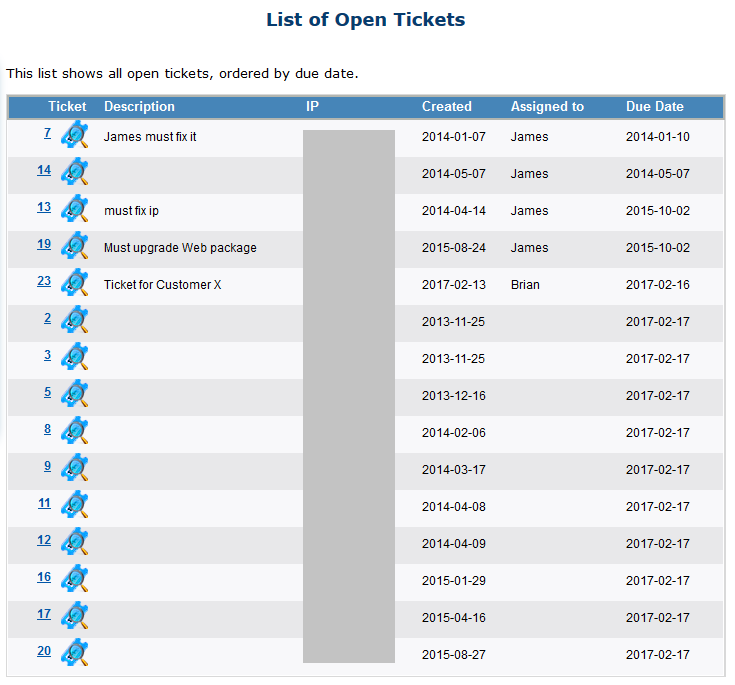
Task: Click the magnifier icon for ticket 12
Action: coord(75,542)
